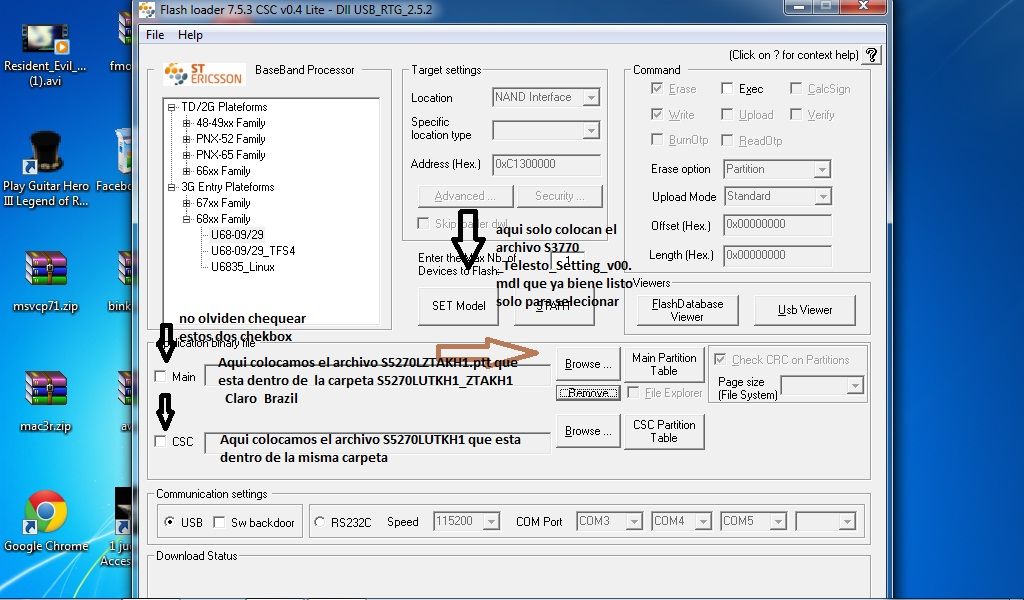Select the USB radio button
The image size is (1024, 600).
pos(170,522)
